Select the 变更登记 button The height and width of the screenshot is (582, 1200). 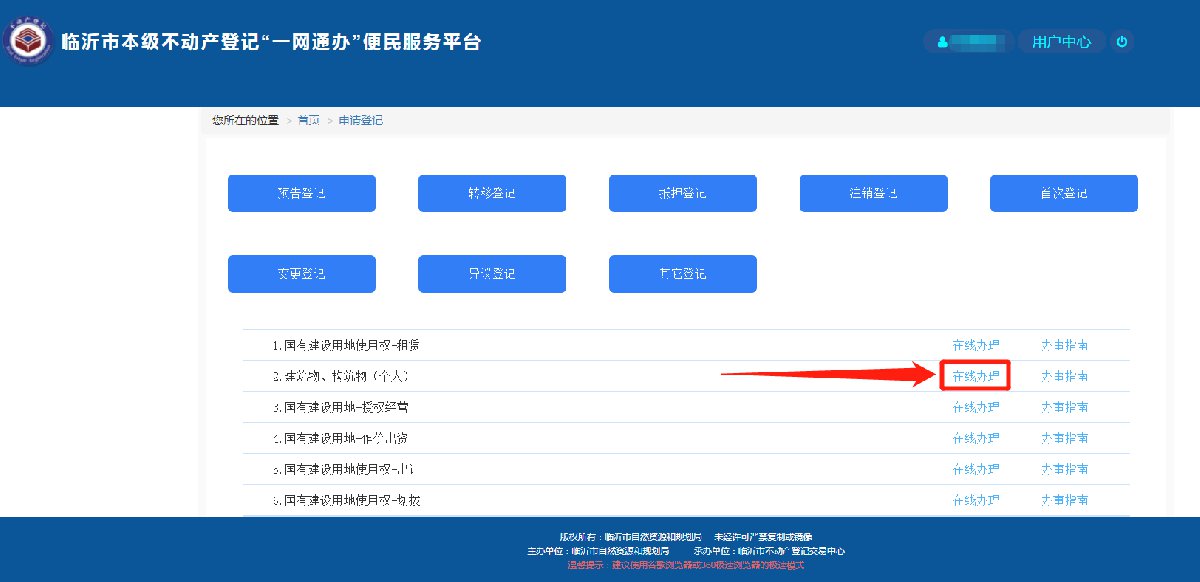(x=302, y=274)
